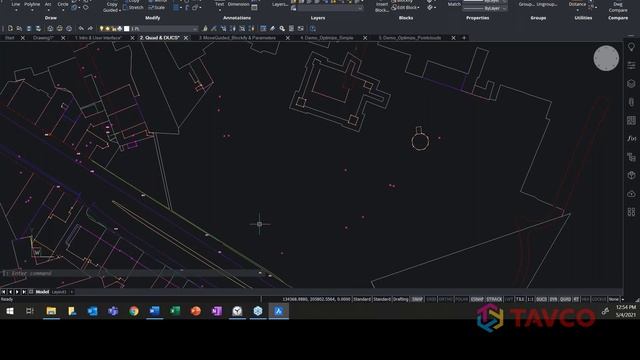
Task: Expand the Edit Block dropdown arrow
Action: [418, 7]
